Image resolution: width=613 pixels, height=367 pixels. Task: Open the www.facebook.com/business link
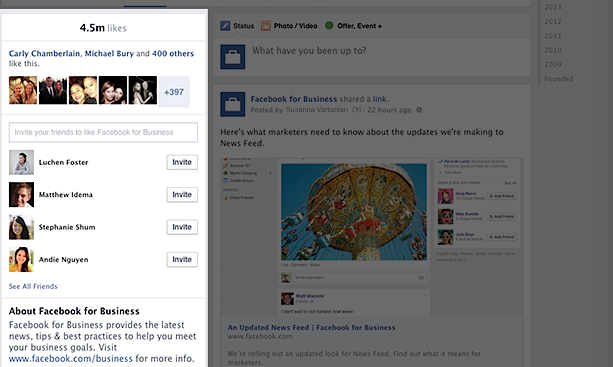click(x=71, y=358)
